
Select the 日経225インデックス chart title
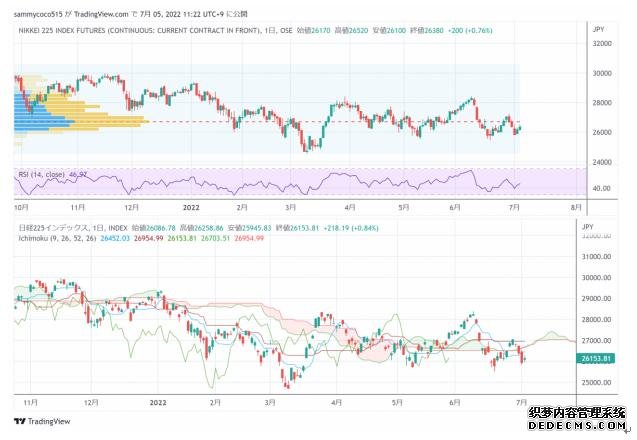click(54, 228)
